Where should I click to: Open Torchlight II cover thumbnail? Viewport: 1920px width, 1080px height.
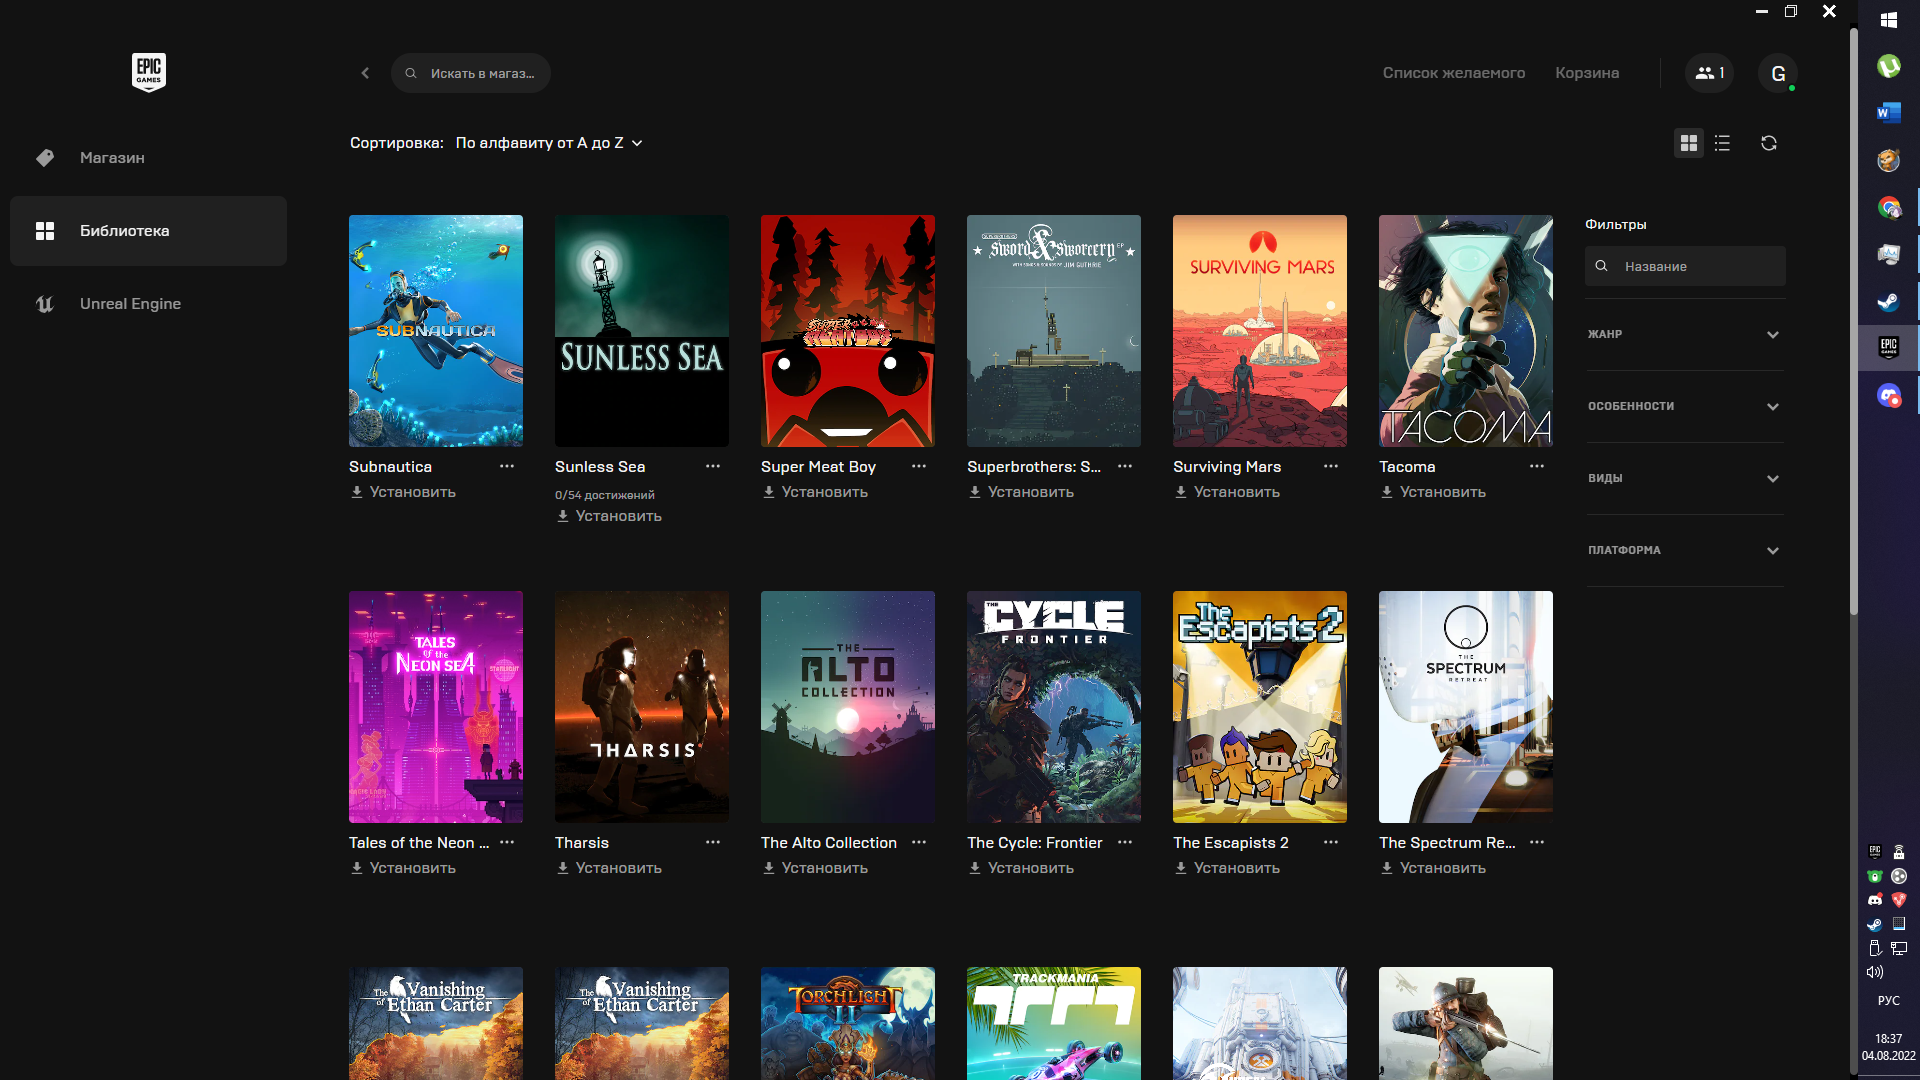pos(848,1023)
